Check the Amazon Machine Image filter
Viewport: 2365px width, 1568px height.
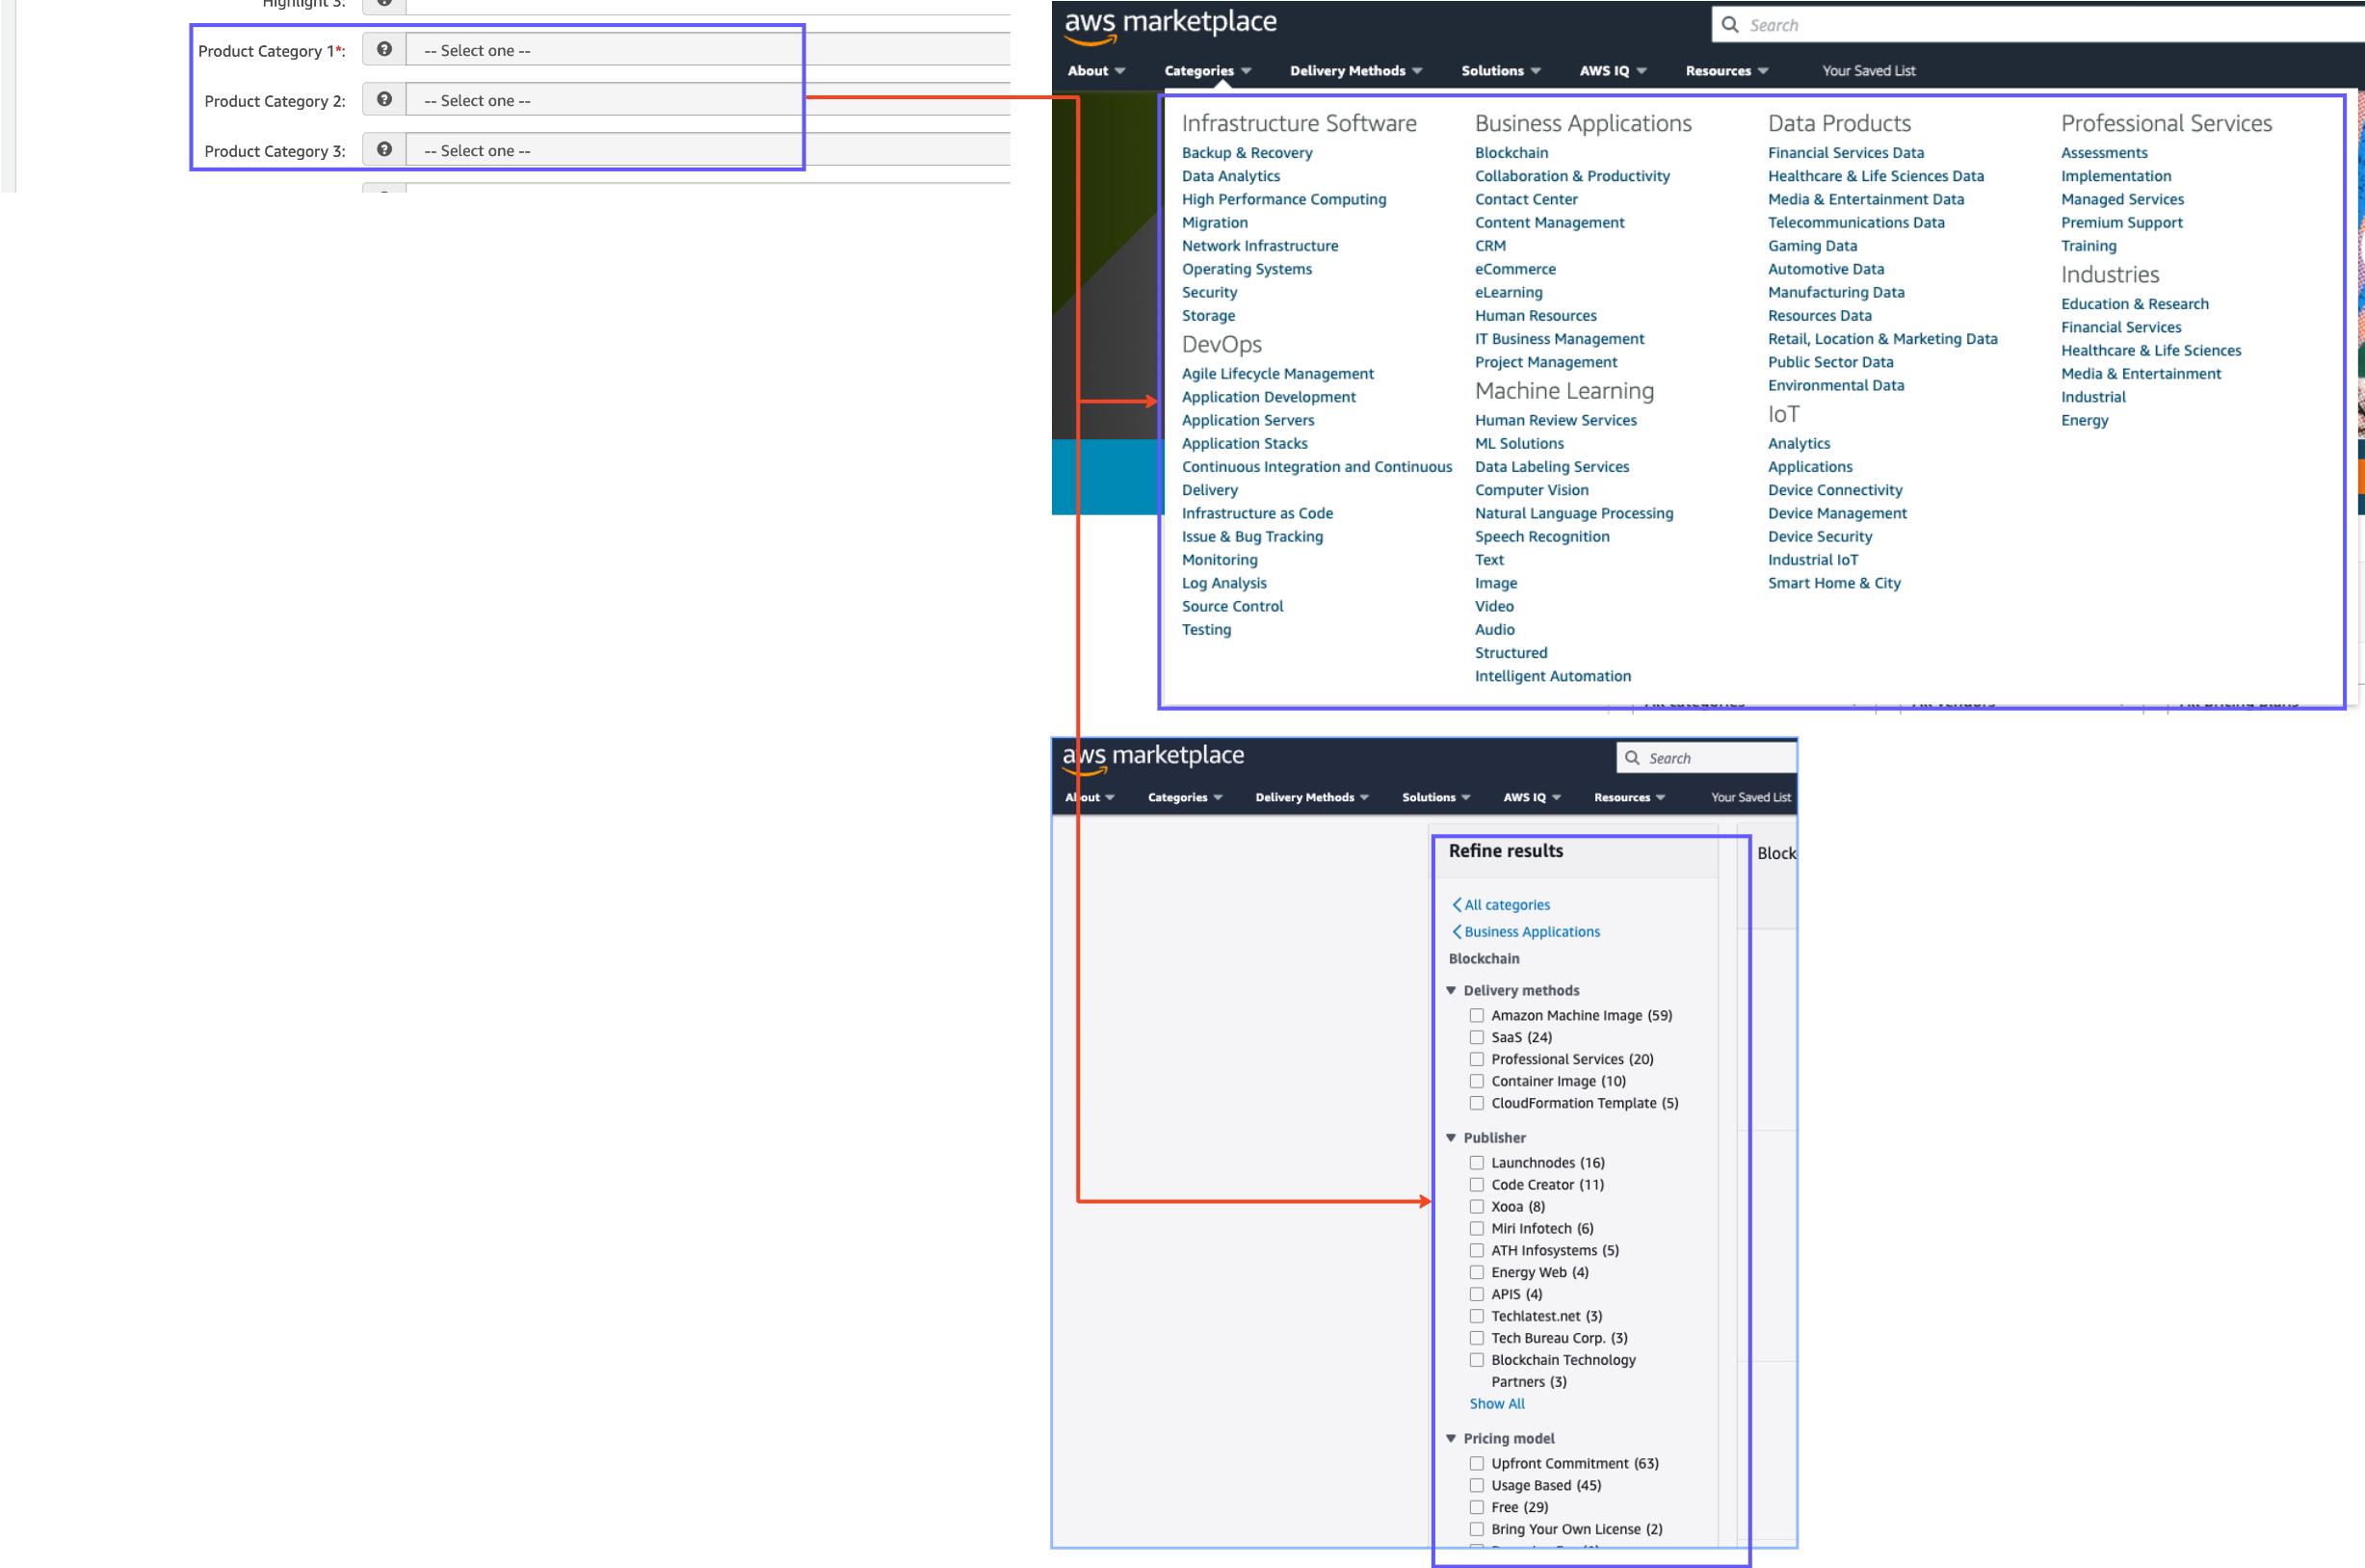1477,1015
